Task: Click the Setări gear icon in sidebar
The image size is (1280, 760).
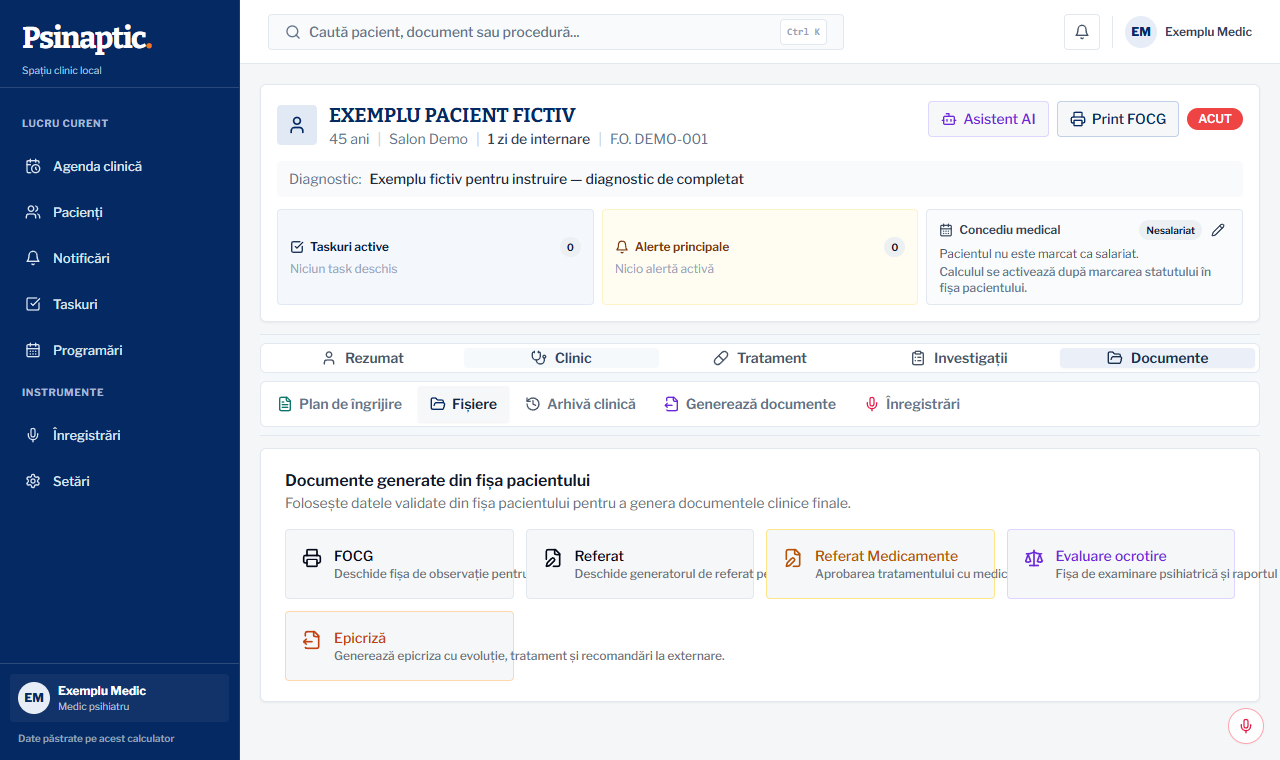Action: coord(33,481)
